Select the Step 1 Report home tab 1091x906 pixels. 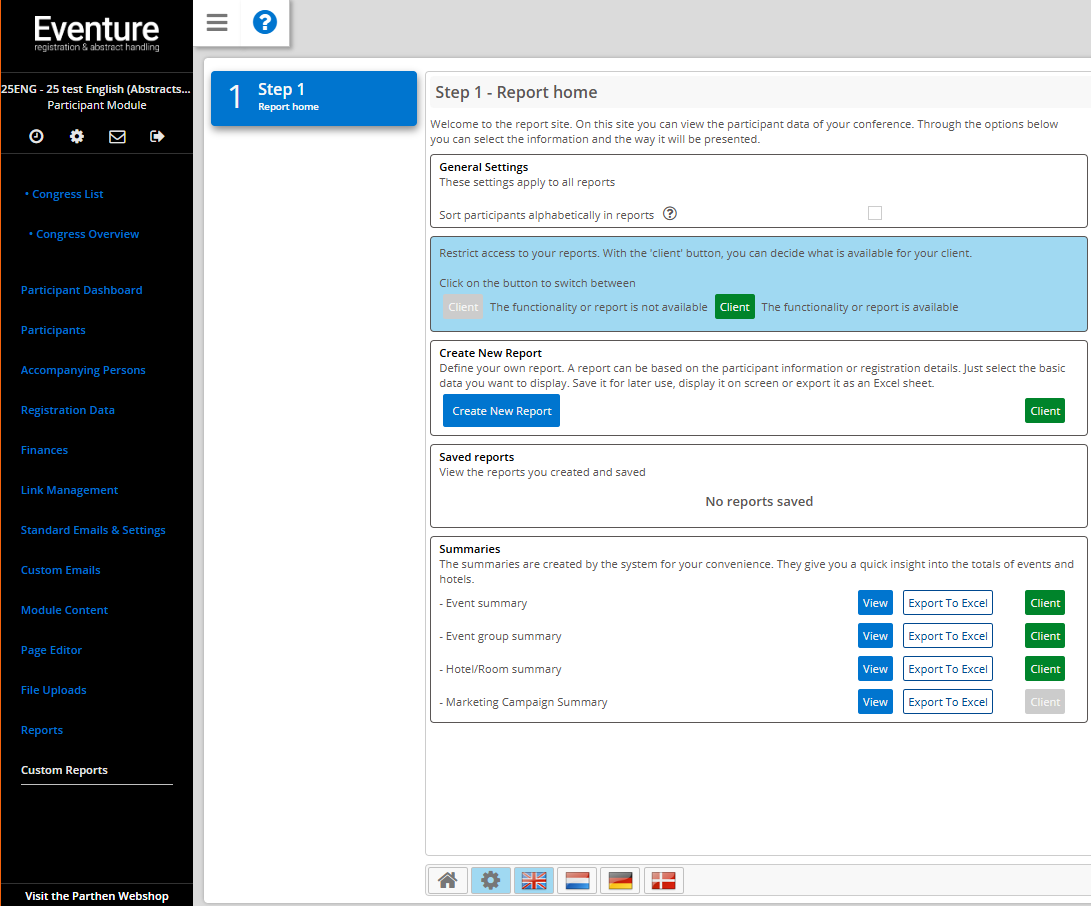pyautogui.click(x=313, y=97)
